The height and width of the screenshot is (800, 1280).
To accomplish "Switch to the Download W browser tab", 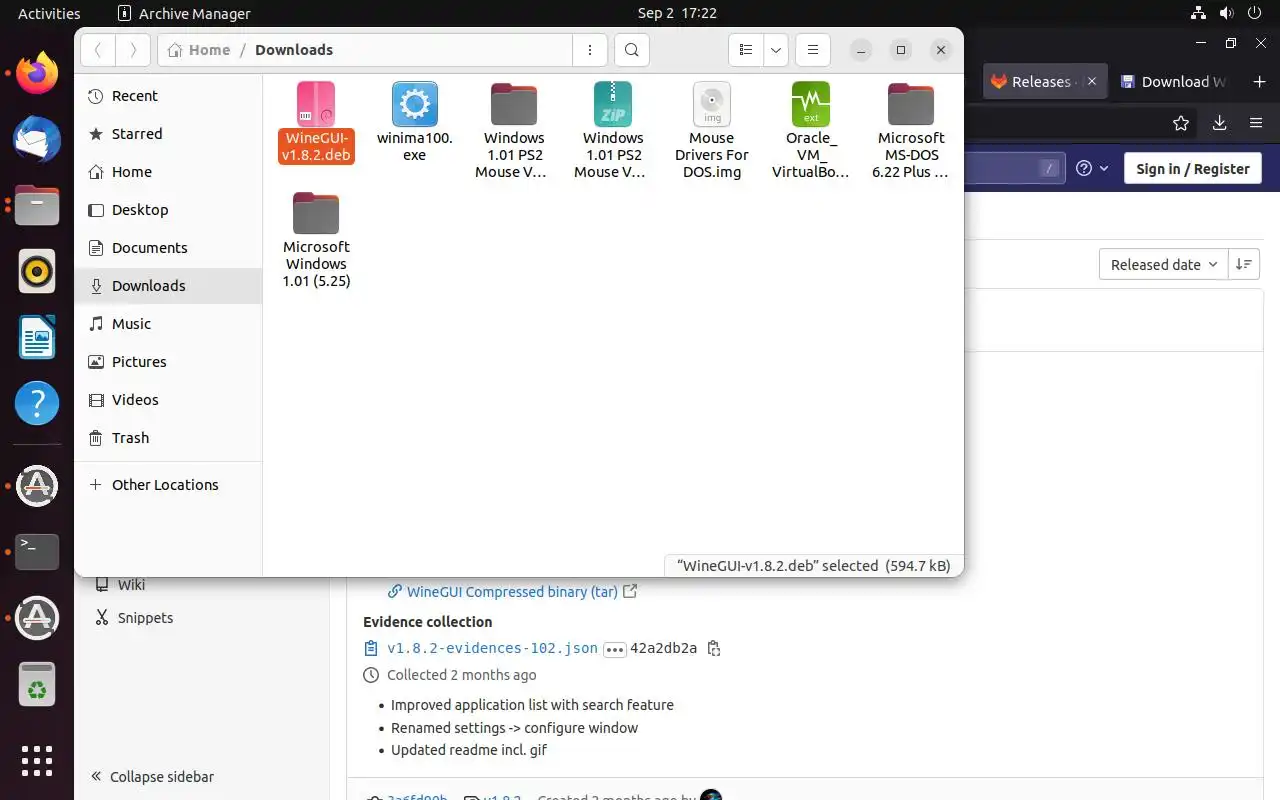I will tap(1174, 82).
